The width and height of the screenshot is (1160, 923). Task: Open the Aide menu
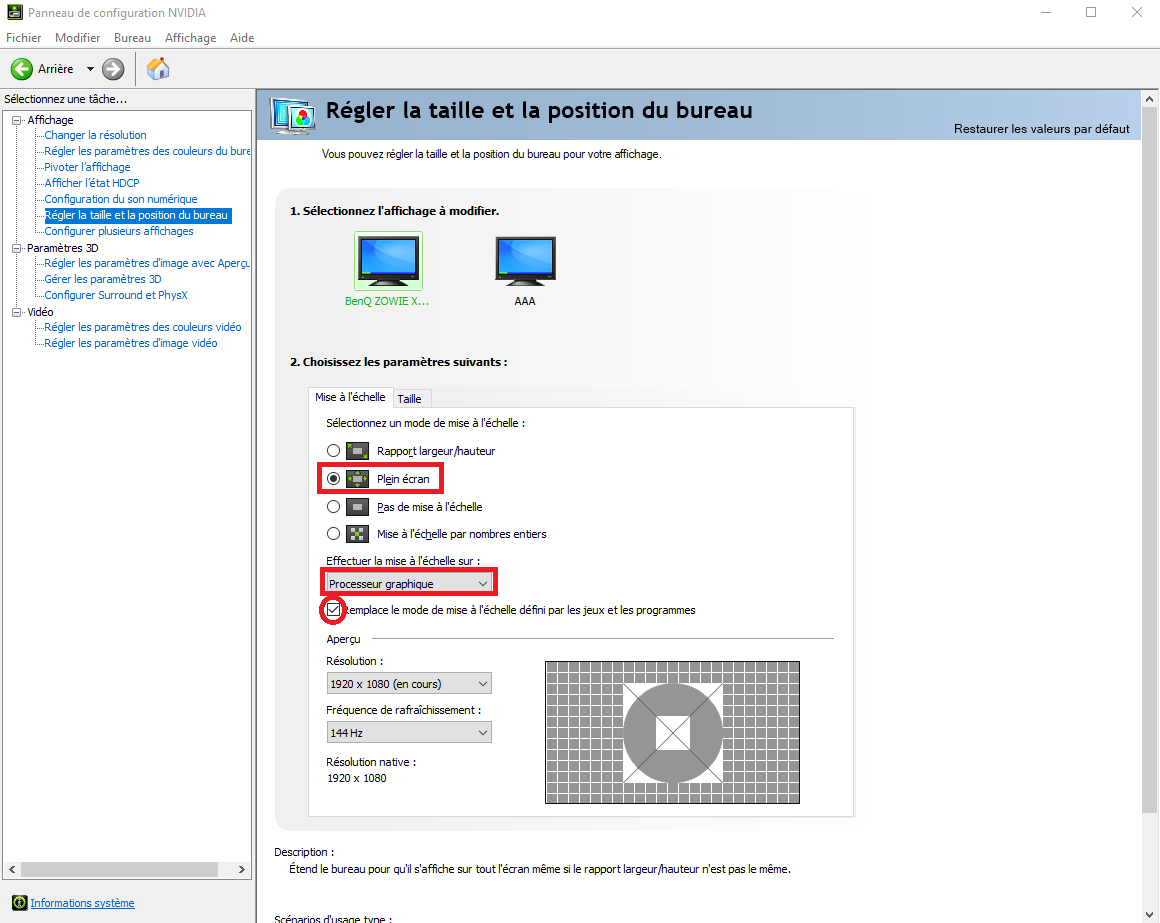(242, 38)
